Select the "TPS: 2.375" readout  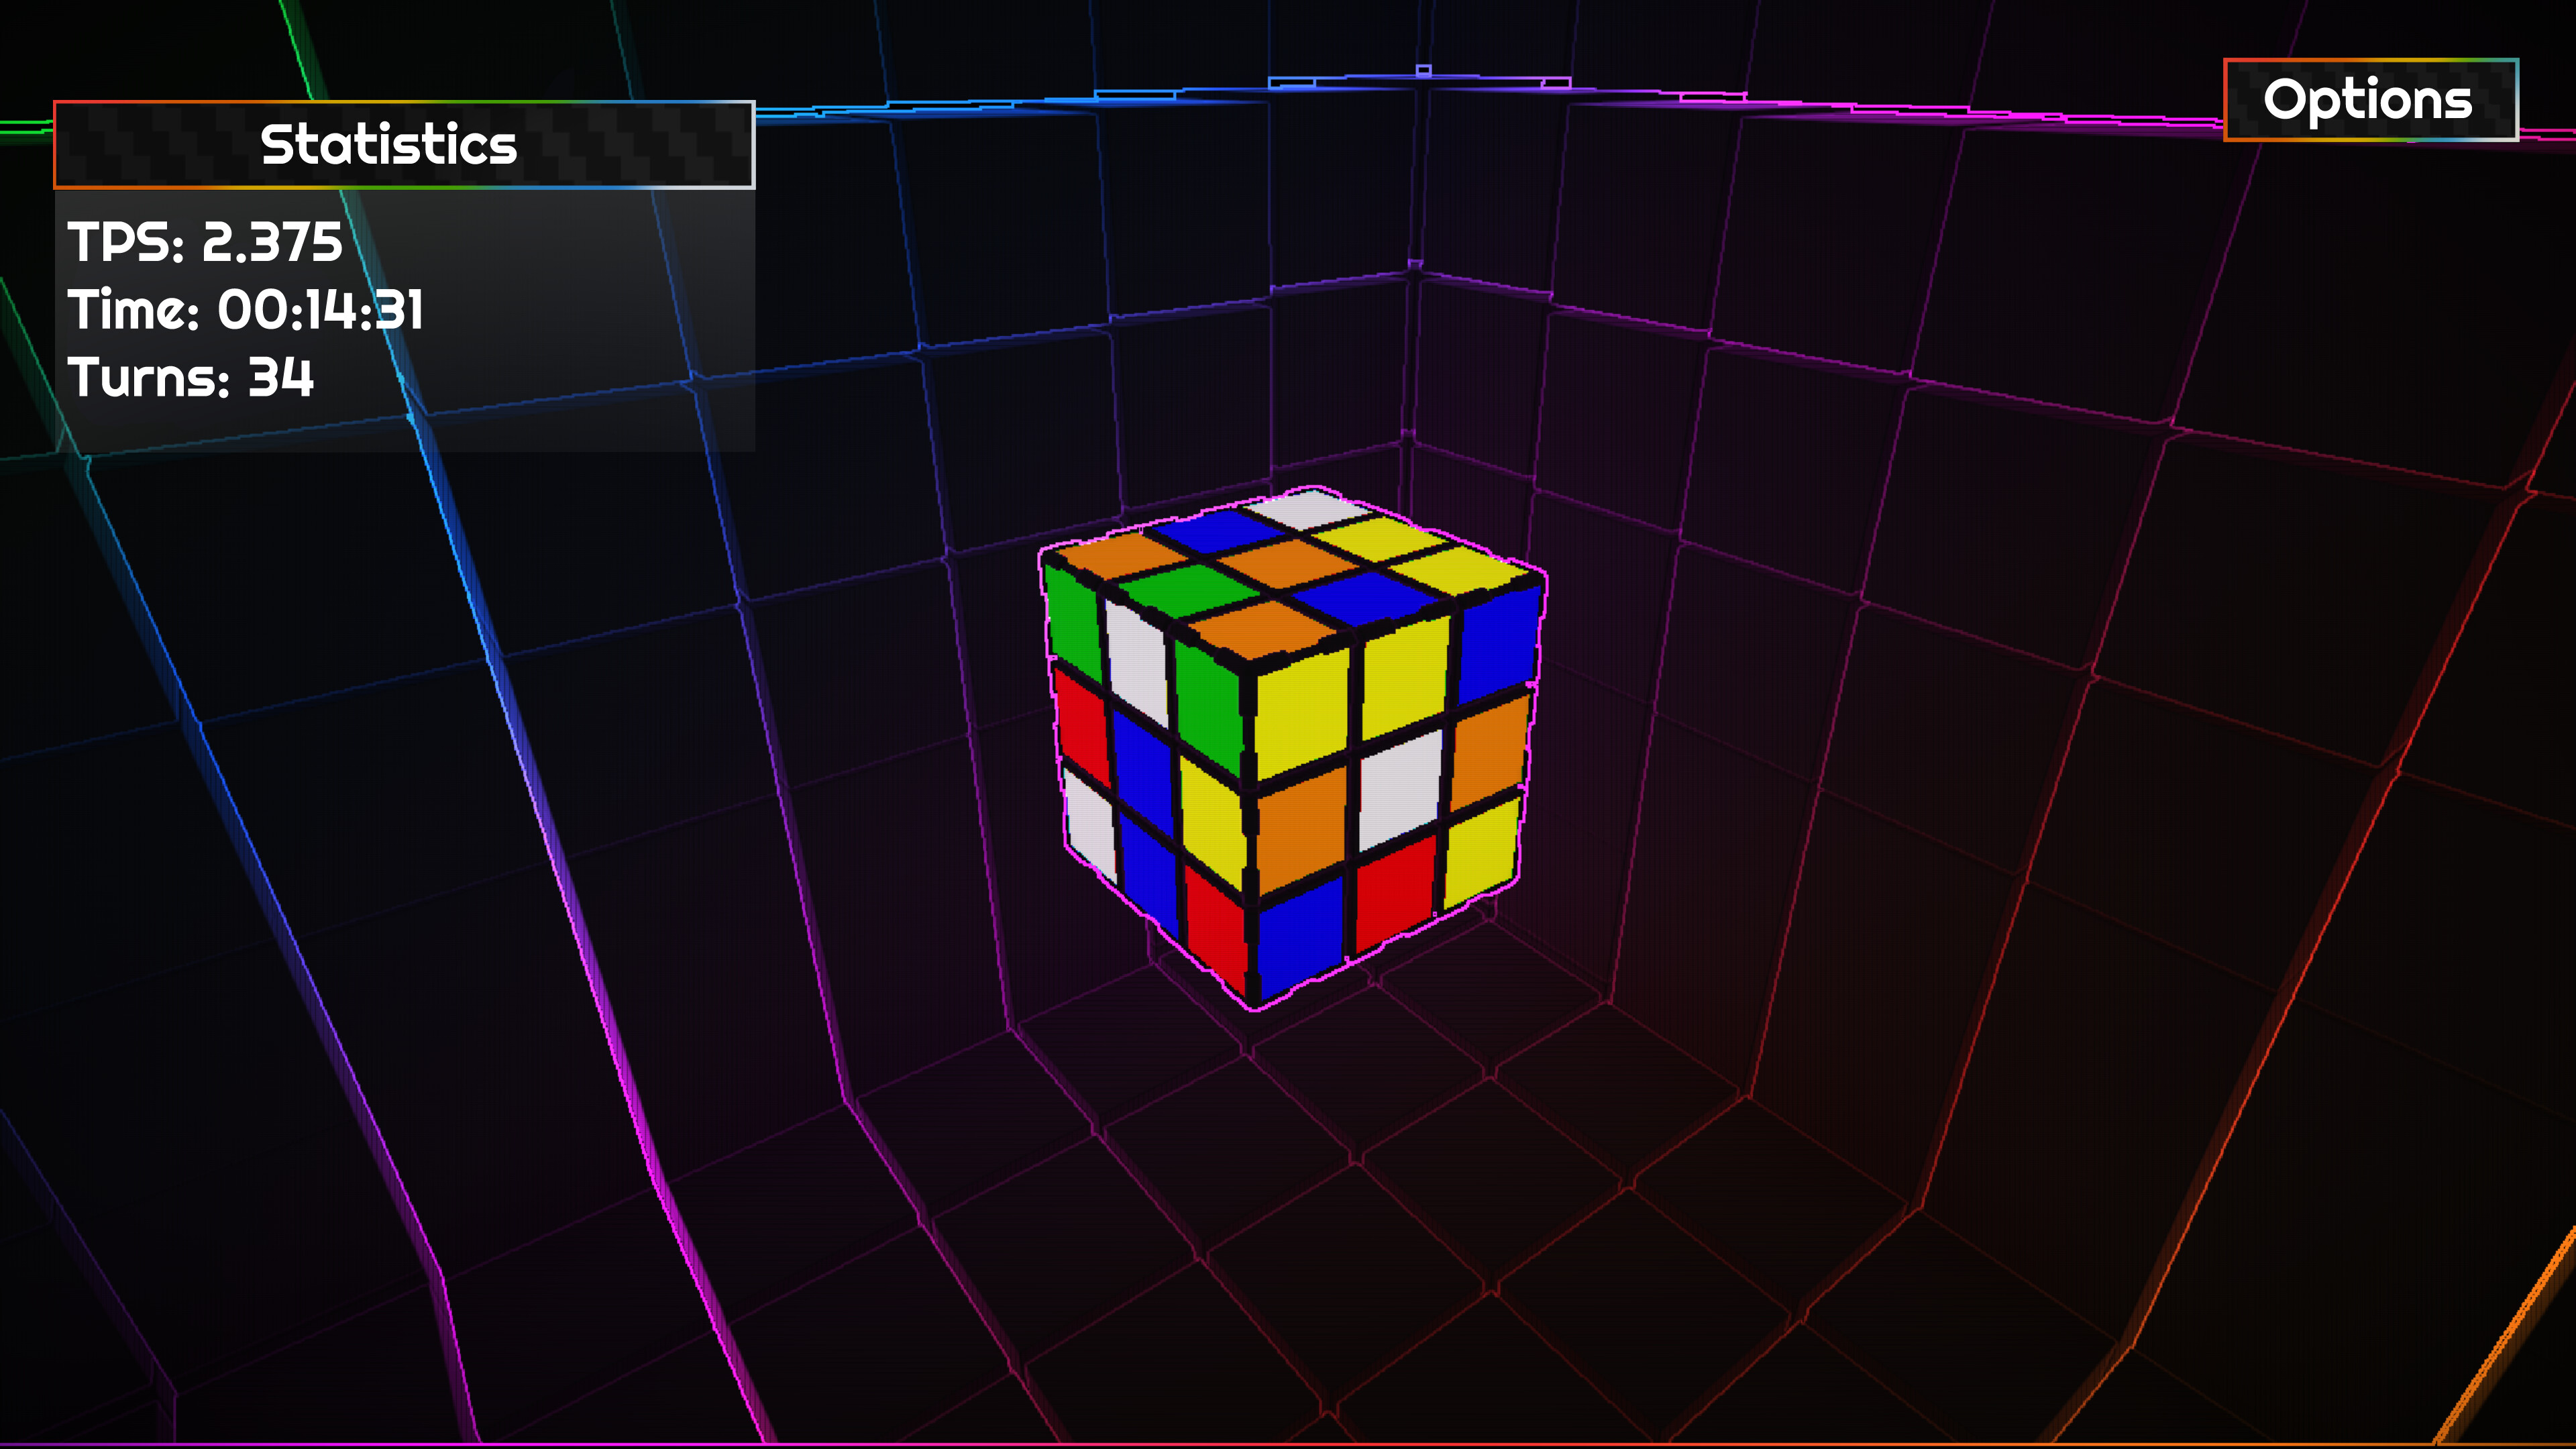tap(205, 242)
